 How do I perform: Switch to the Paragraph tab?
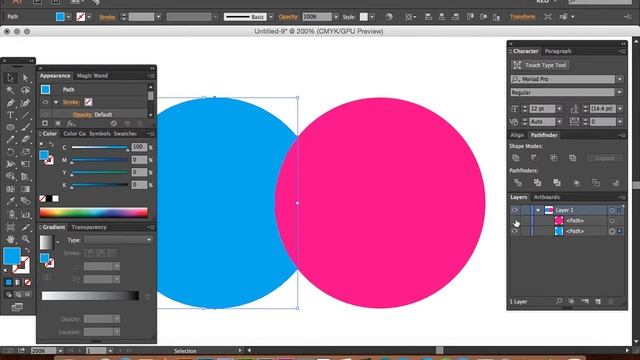point(558,51)
